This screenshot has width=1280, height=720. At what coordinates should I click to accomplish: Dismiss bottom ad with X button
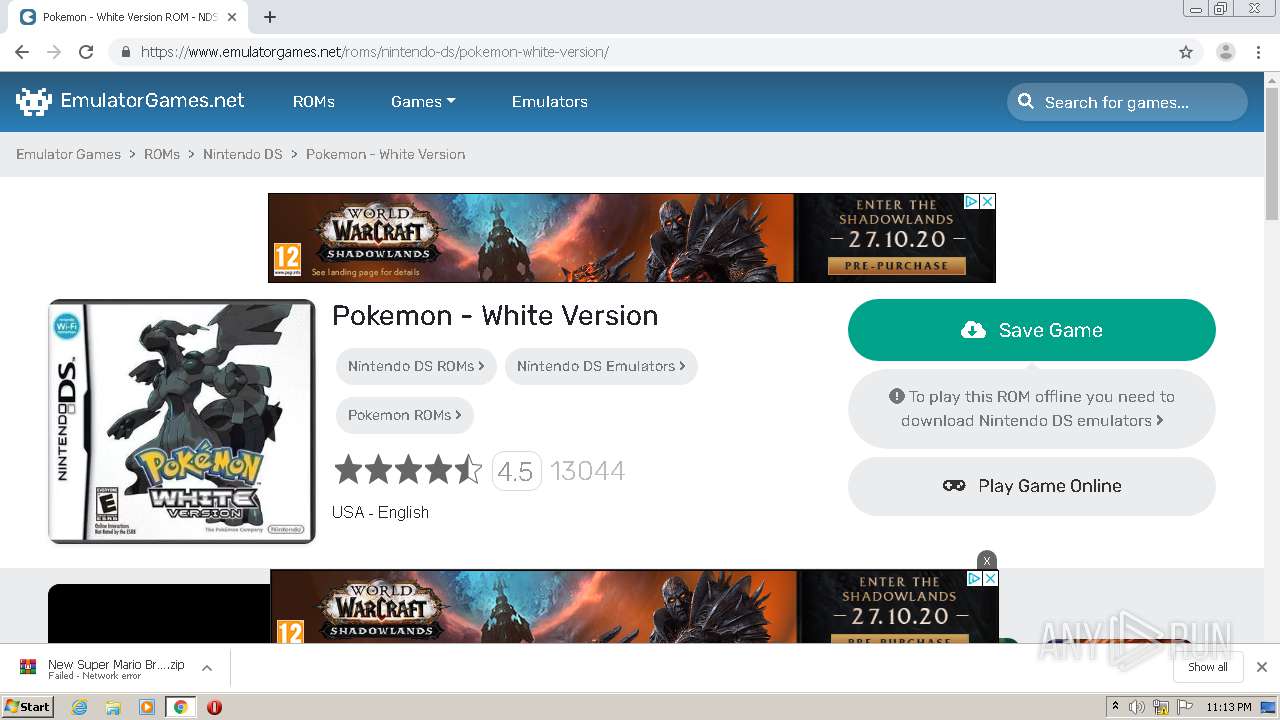[987, 560]
